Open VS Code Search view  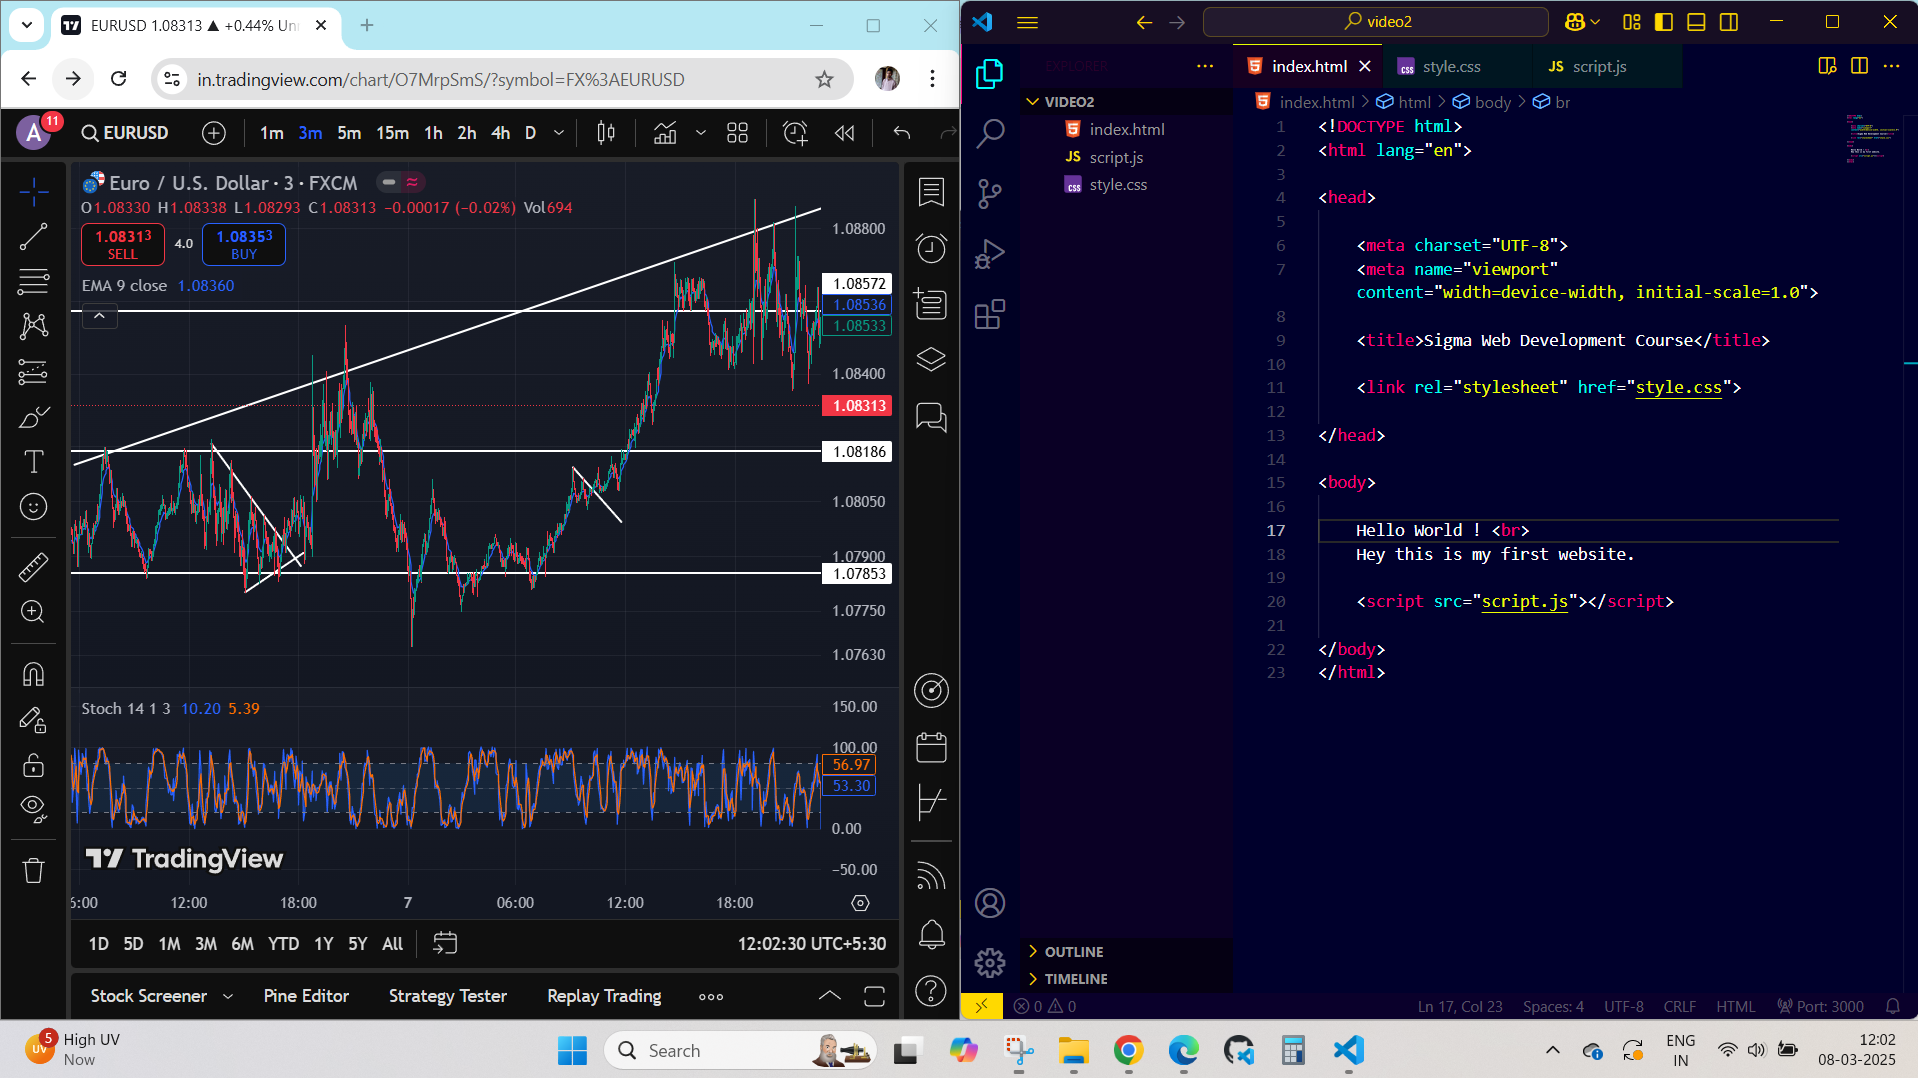coord(990,133)
